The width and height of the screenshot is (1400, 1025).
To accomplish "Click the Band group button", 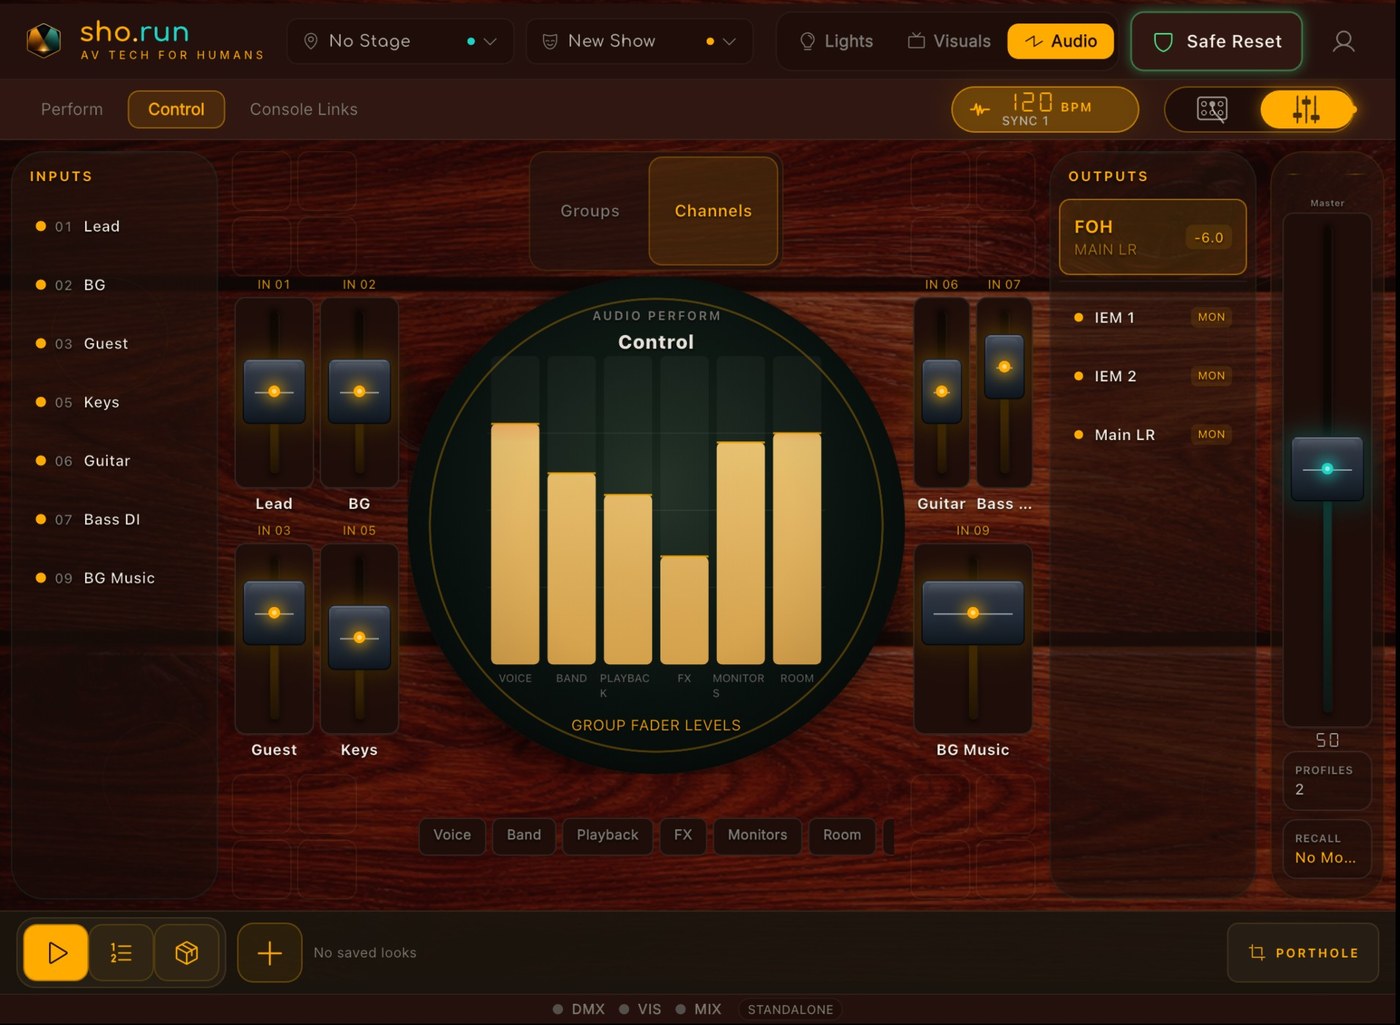I will [524, 835].
